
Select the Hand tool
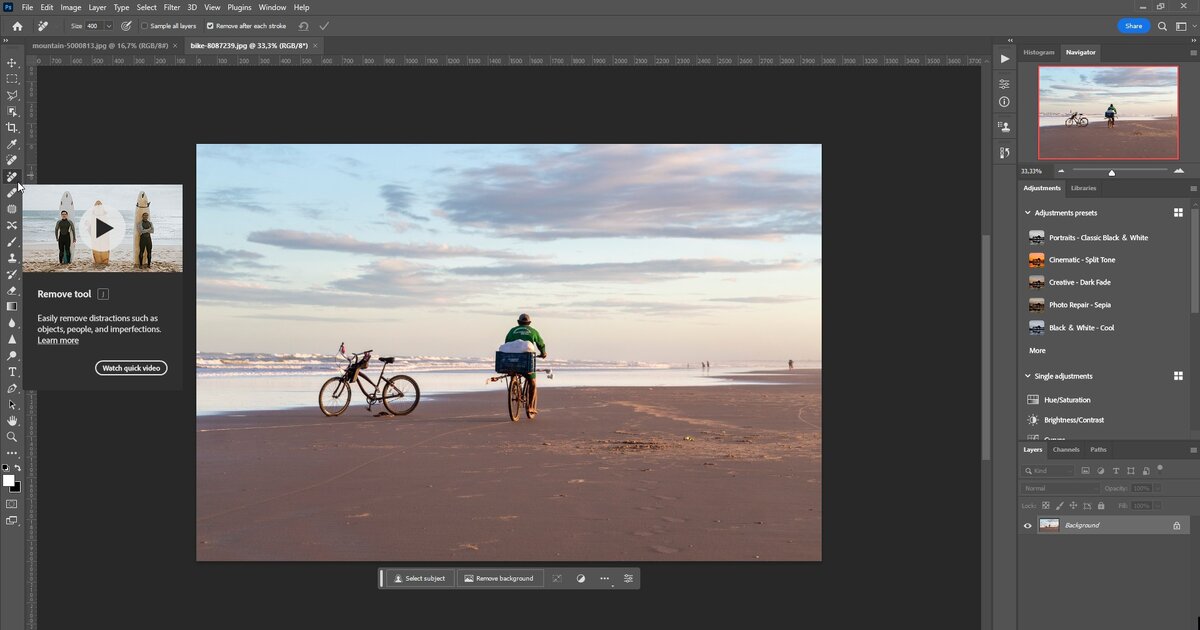12,421
